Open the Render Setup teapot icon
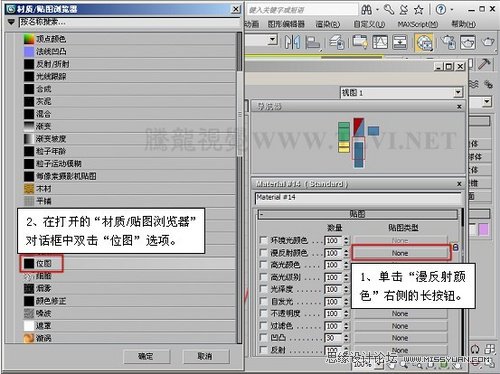The height and width of the screenshot is (374, 500). tap(448, 42)
